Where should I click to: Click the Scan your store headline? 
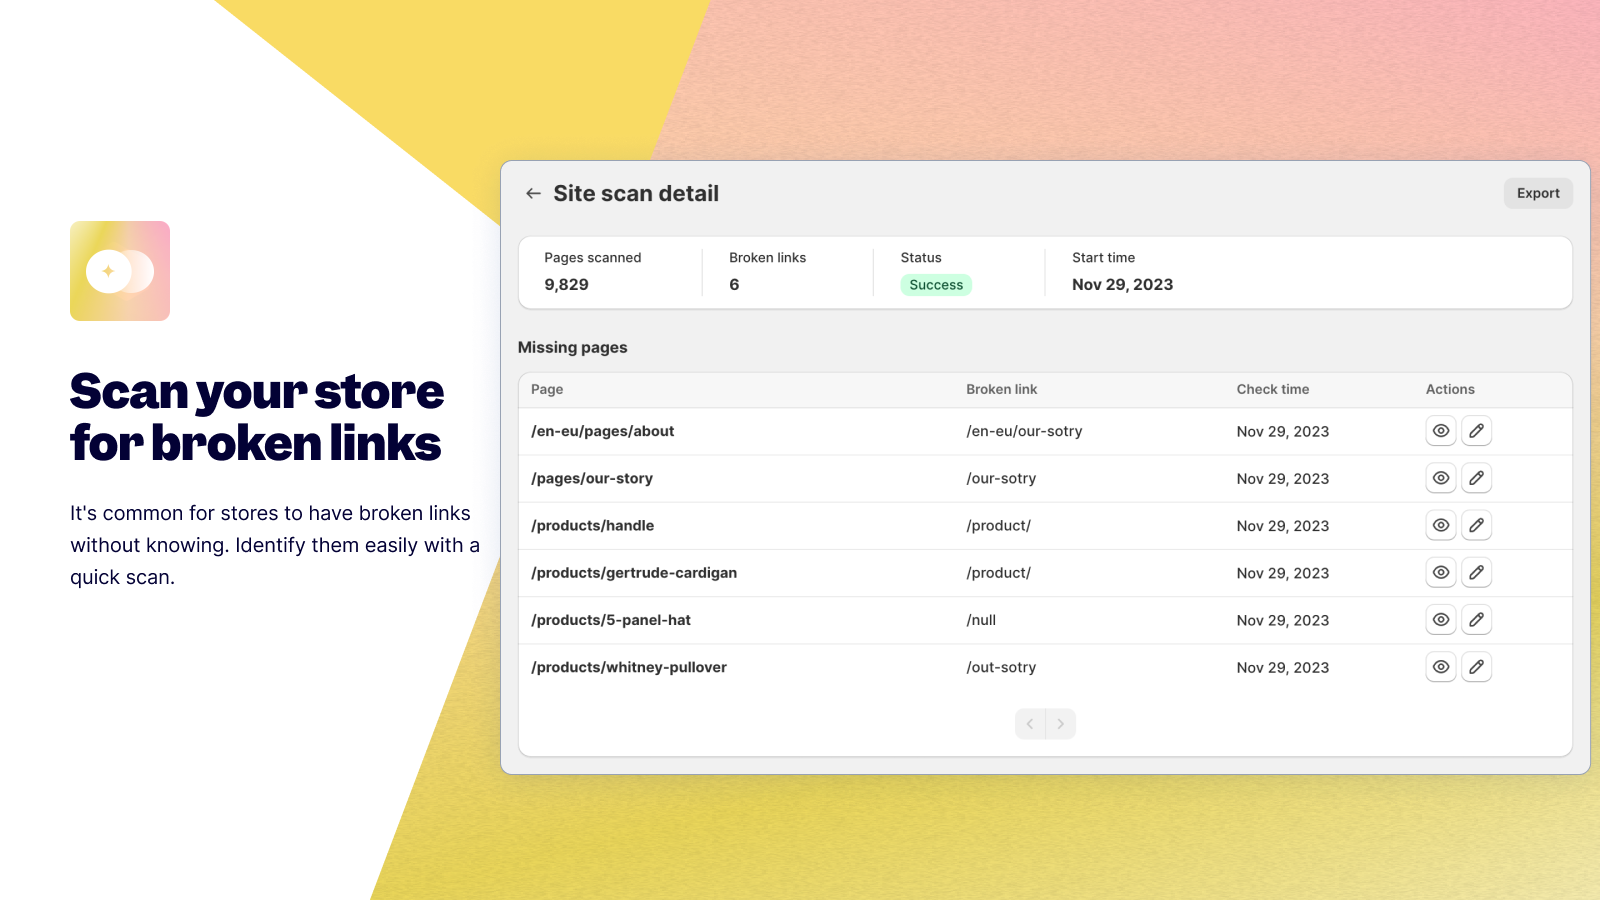click(x=257, y=417)
